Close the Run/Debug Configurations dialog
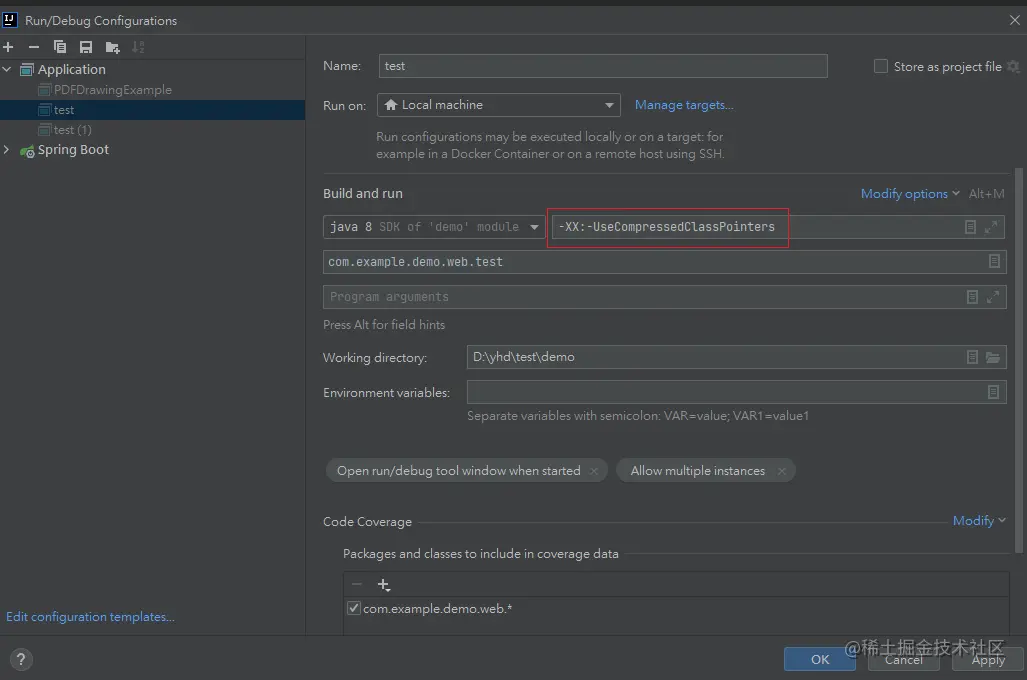 1015,20
